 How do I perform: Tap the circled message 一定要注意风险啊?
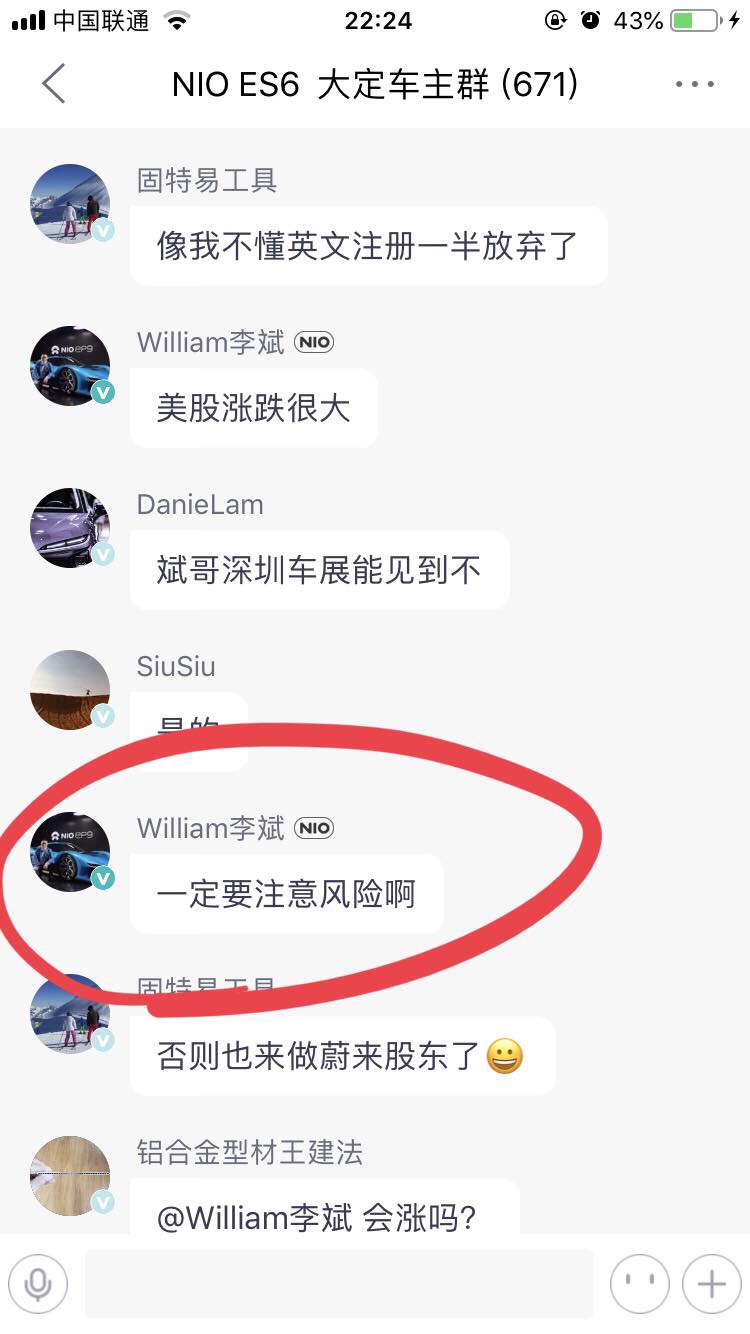(x=287, y=894)
